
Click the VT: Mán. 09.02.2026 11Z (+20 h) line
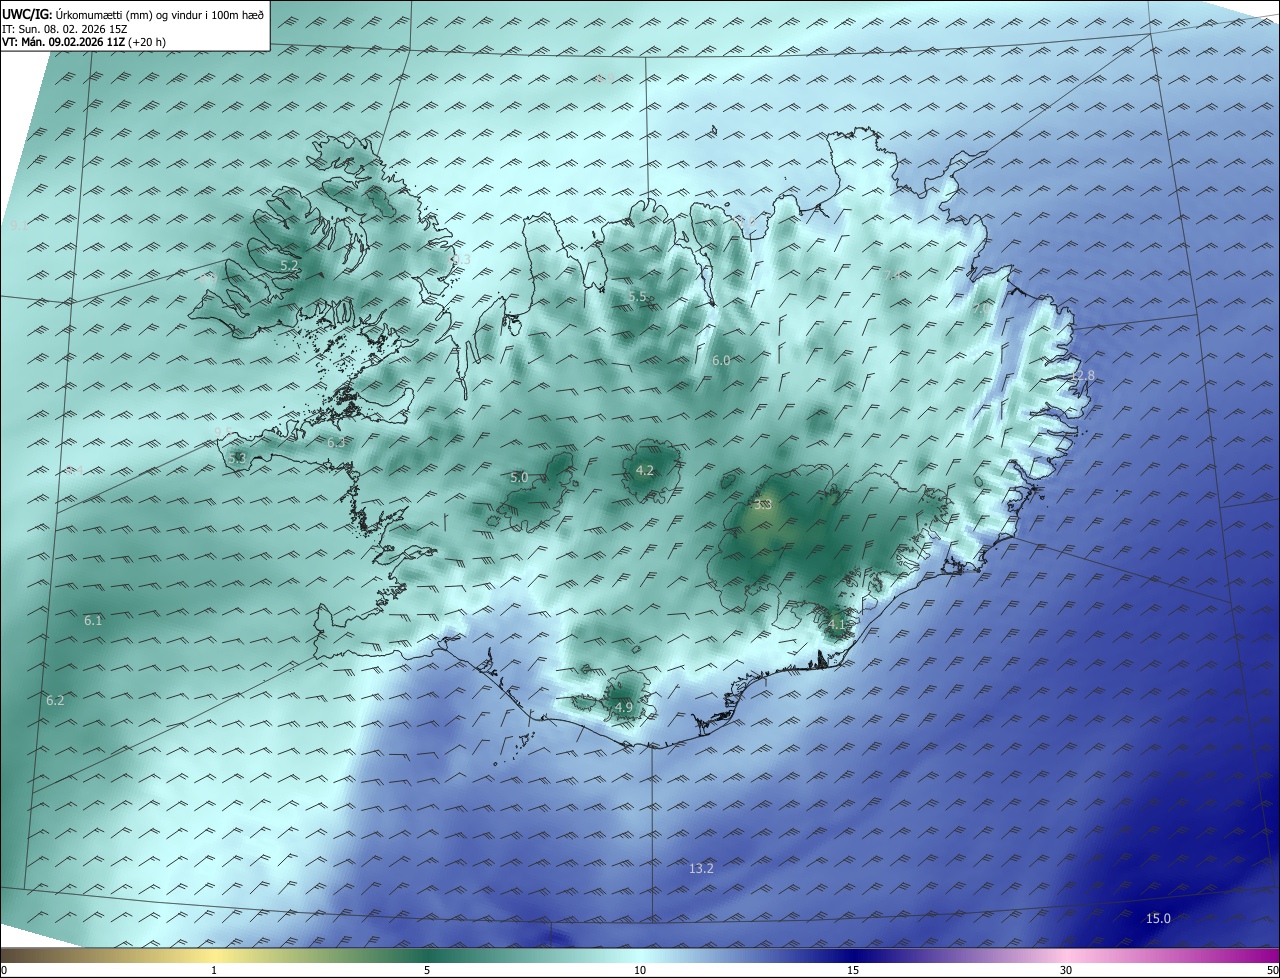click(84, 43)
